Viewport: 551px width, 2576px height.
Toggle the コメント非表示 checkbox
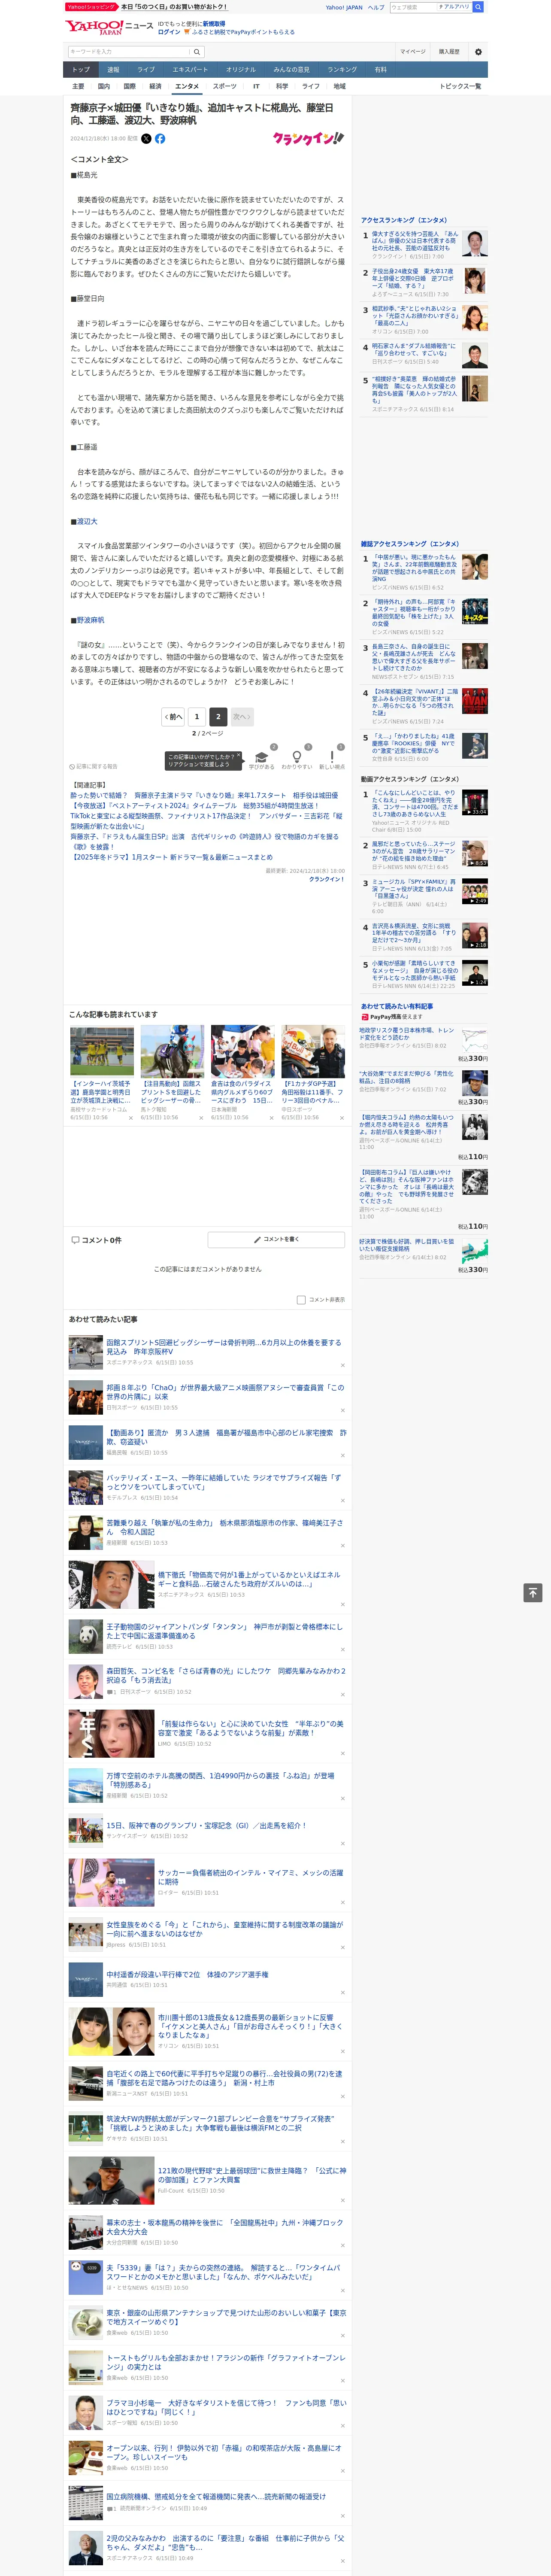click(x=301, y=1300)
